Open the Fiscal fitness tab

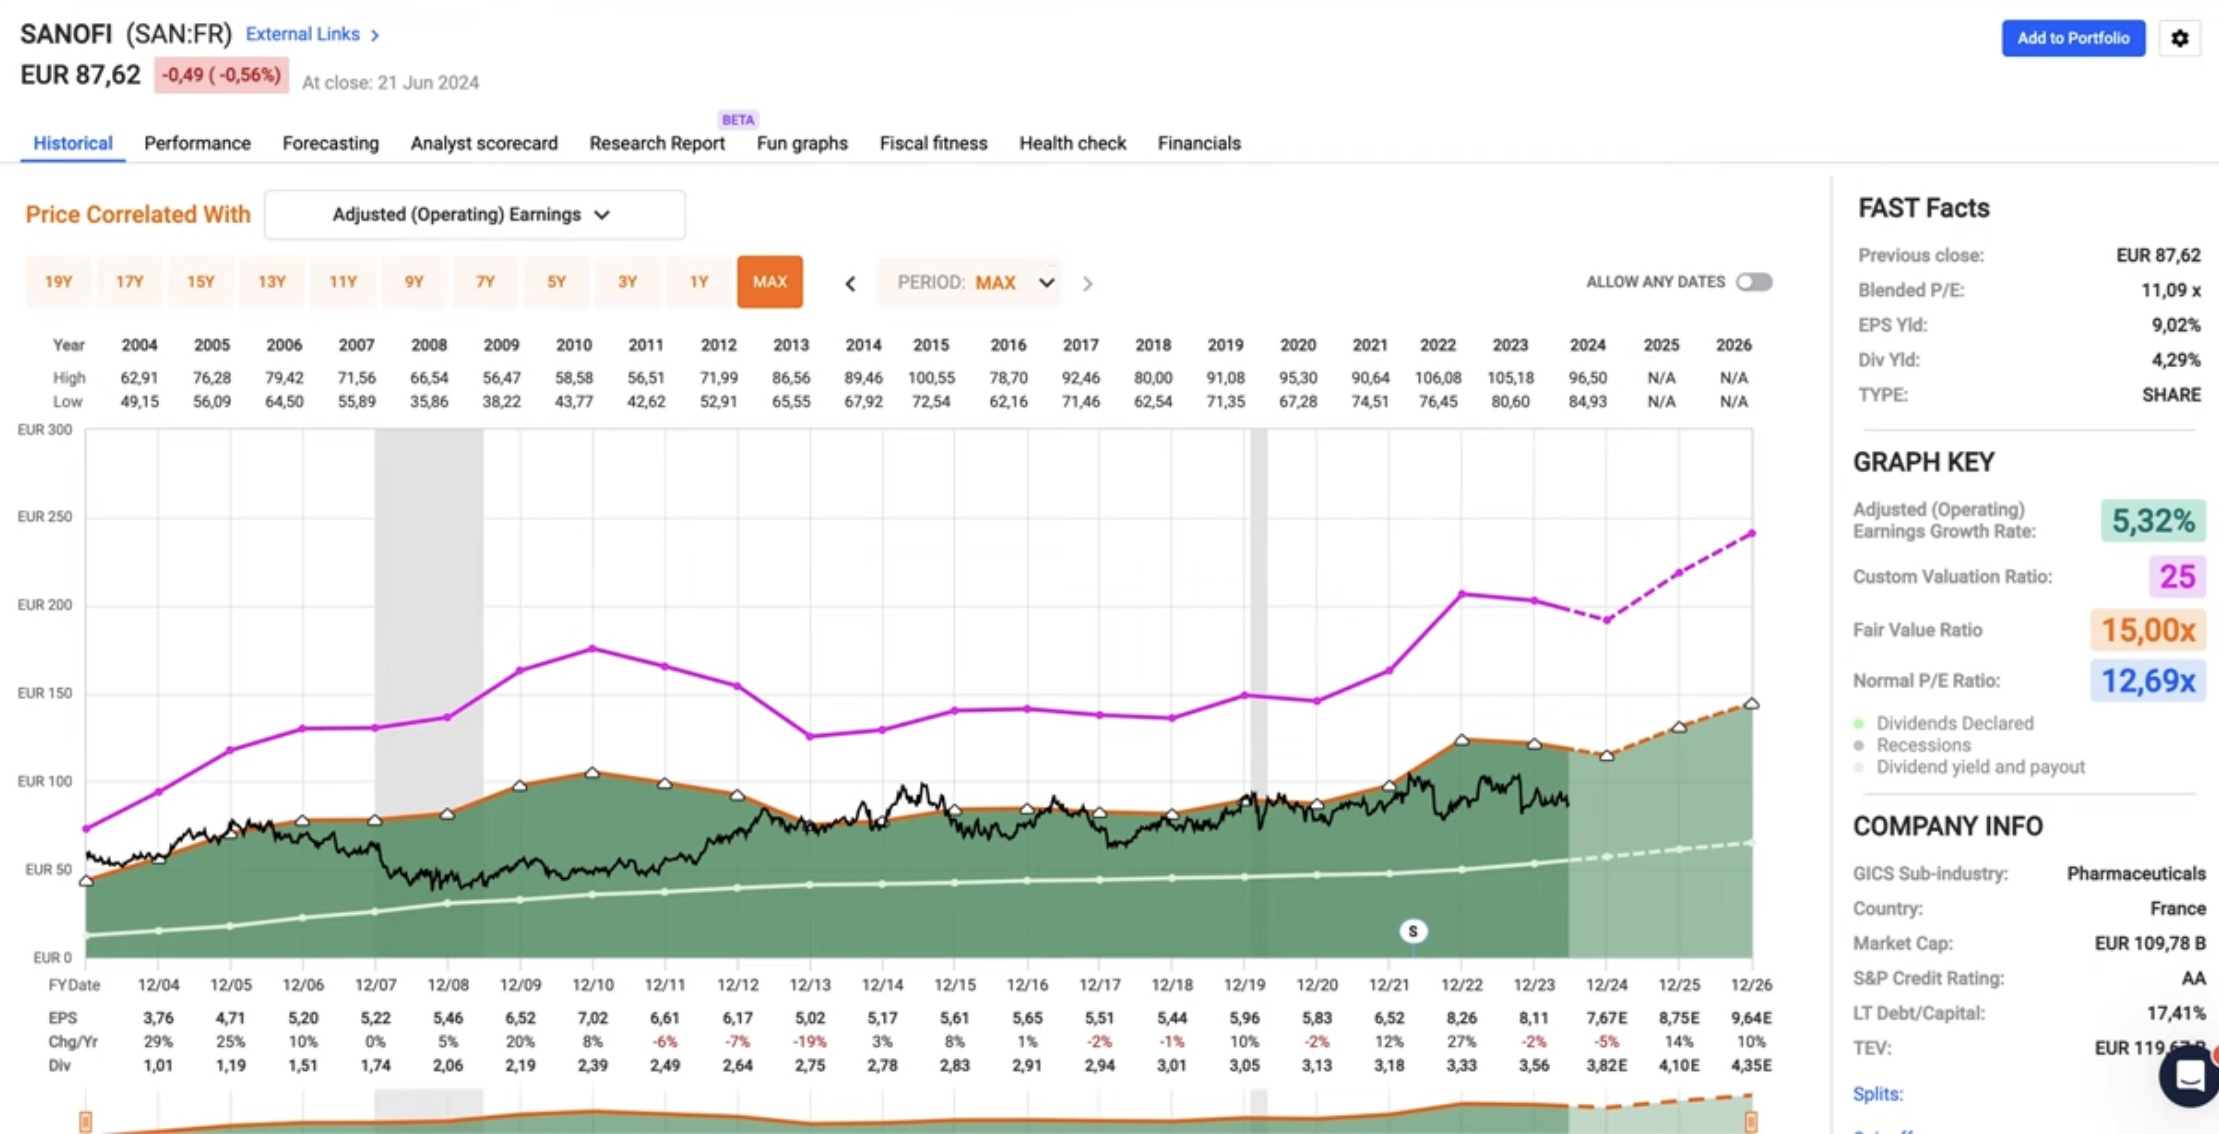[933, 143]
